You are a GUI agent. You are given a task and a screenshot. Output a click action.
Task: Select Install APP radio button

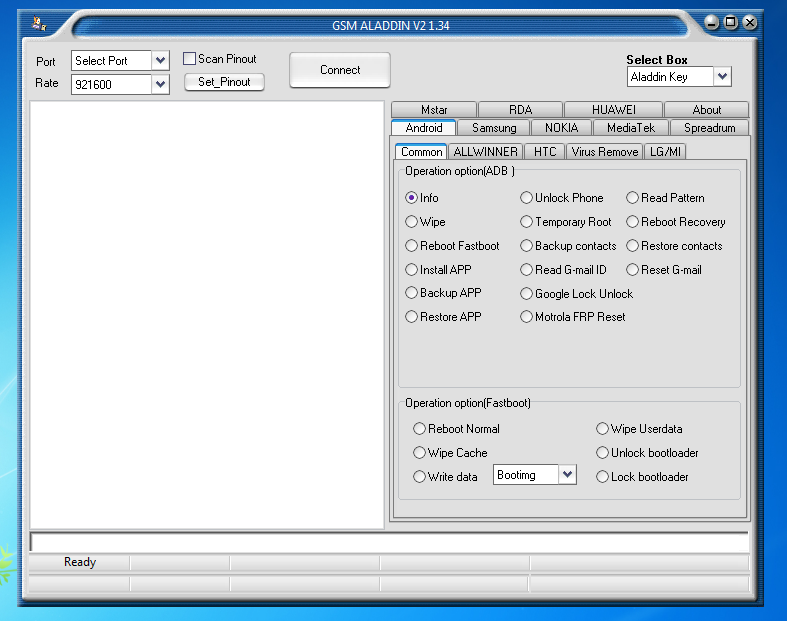(412, 270)
